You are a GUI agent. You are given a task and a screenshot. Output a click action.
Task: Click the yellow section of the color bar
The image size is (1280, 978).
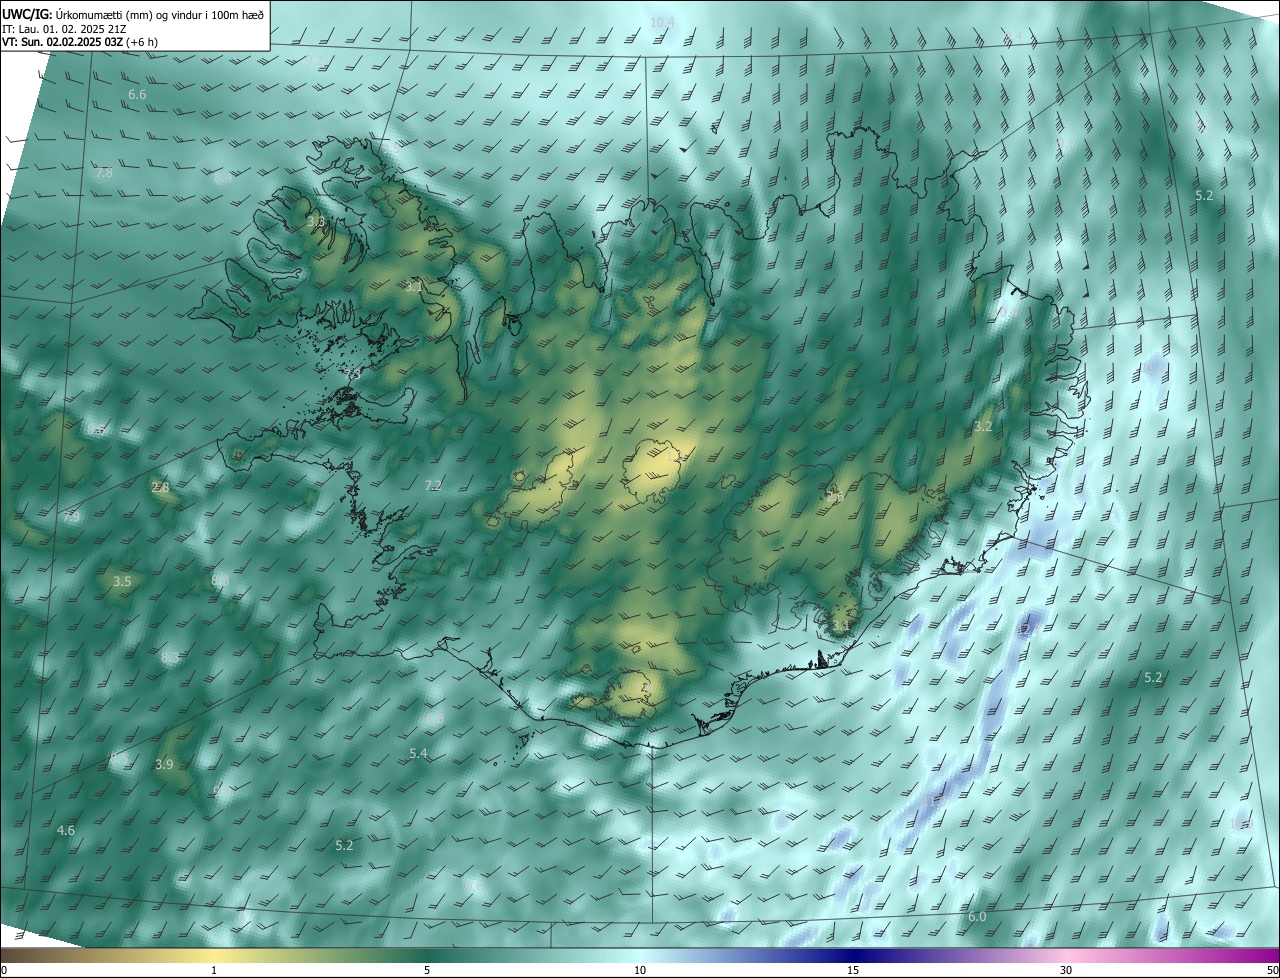click(x=215, y=955)
